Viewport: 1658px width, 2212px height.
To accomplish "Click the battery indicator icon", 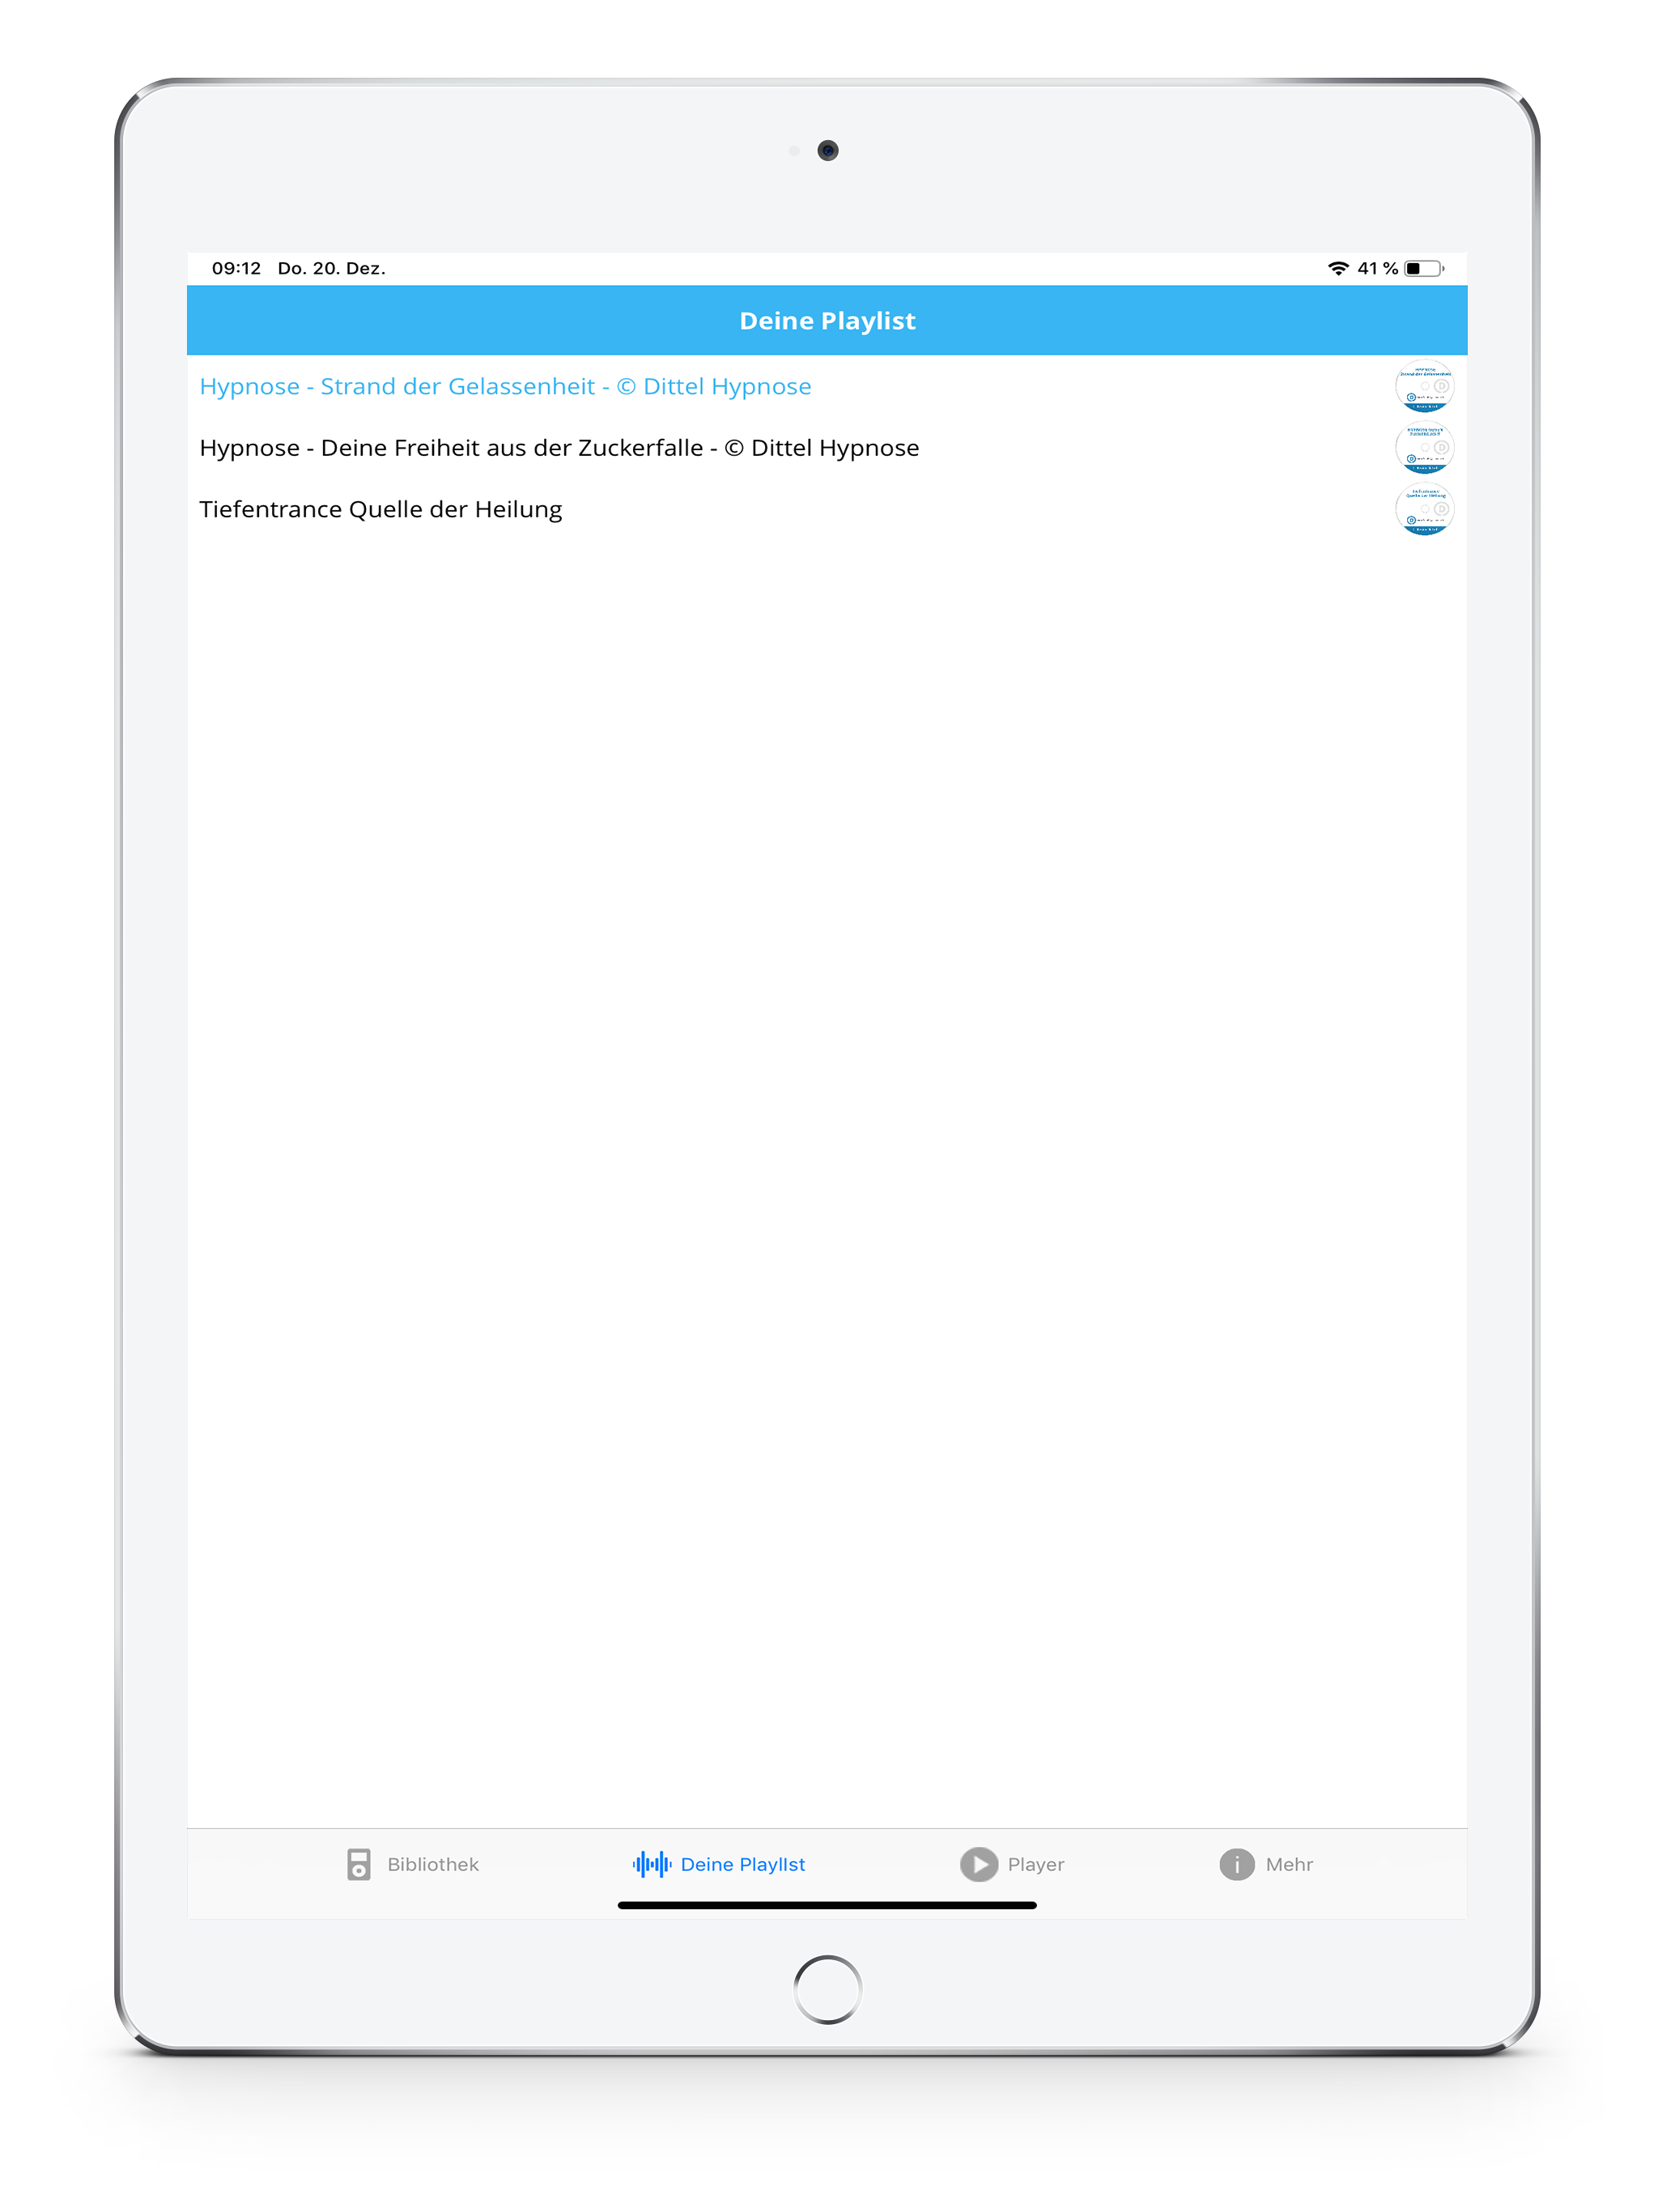I will point(1423,268).
